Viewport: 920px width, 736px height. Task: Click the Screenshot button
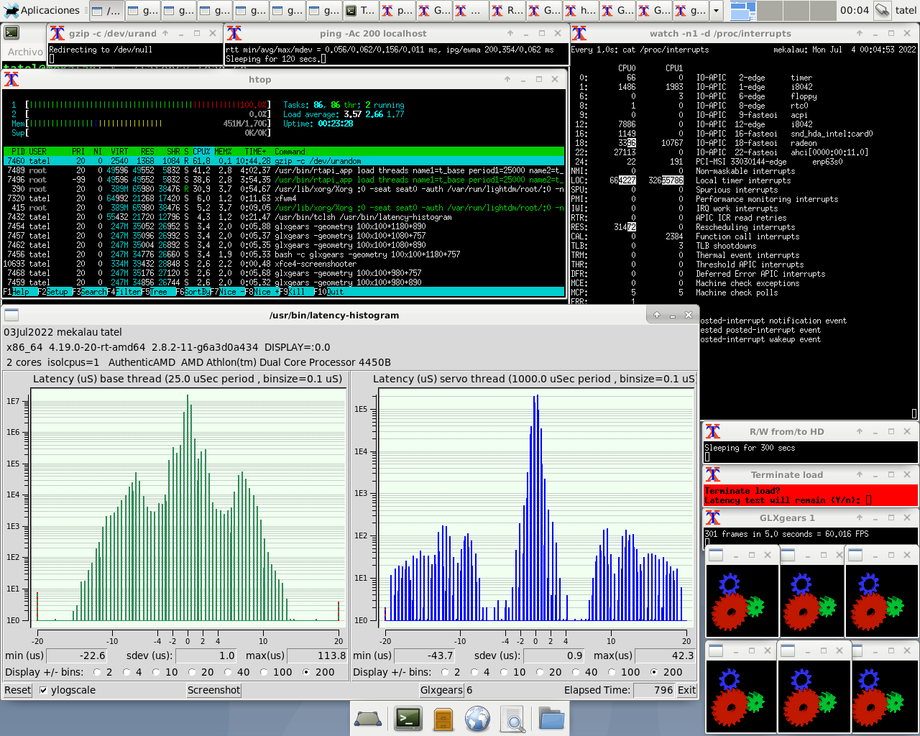(x=213, y=690)
